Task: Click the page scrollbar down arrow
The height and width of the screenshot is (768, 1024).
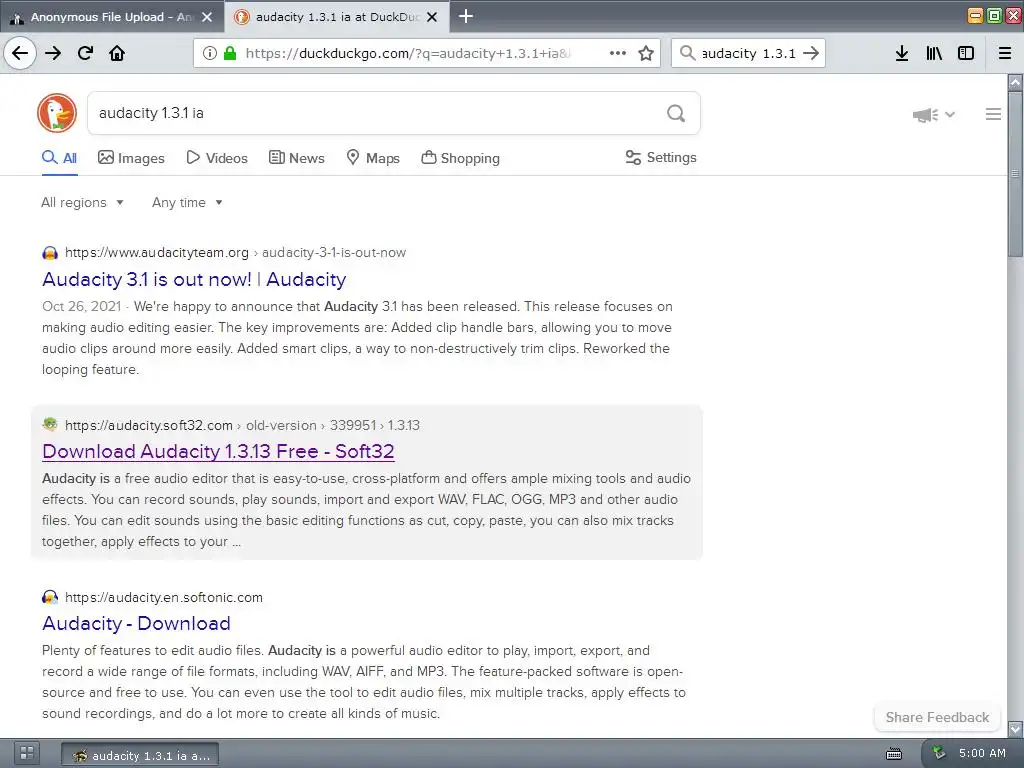Action: tap(1015, 728)
